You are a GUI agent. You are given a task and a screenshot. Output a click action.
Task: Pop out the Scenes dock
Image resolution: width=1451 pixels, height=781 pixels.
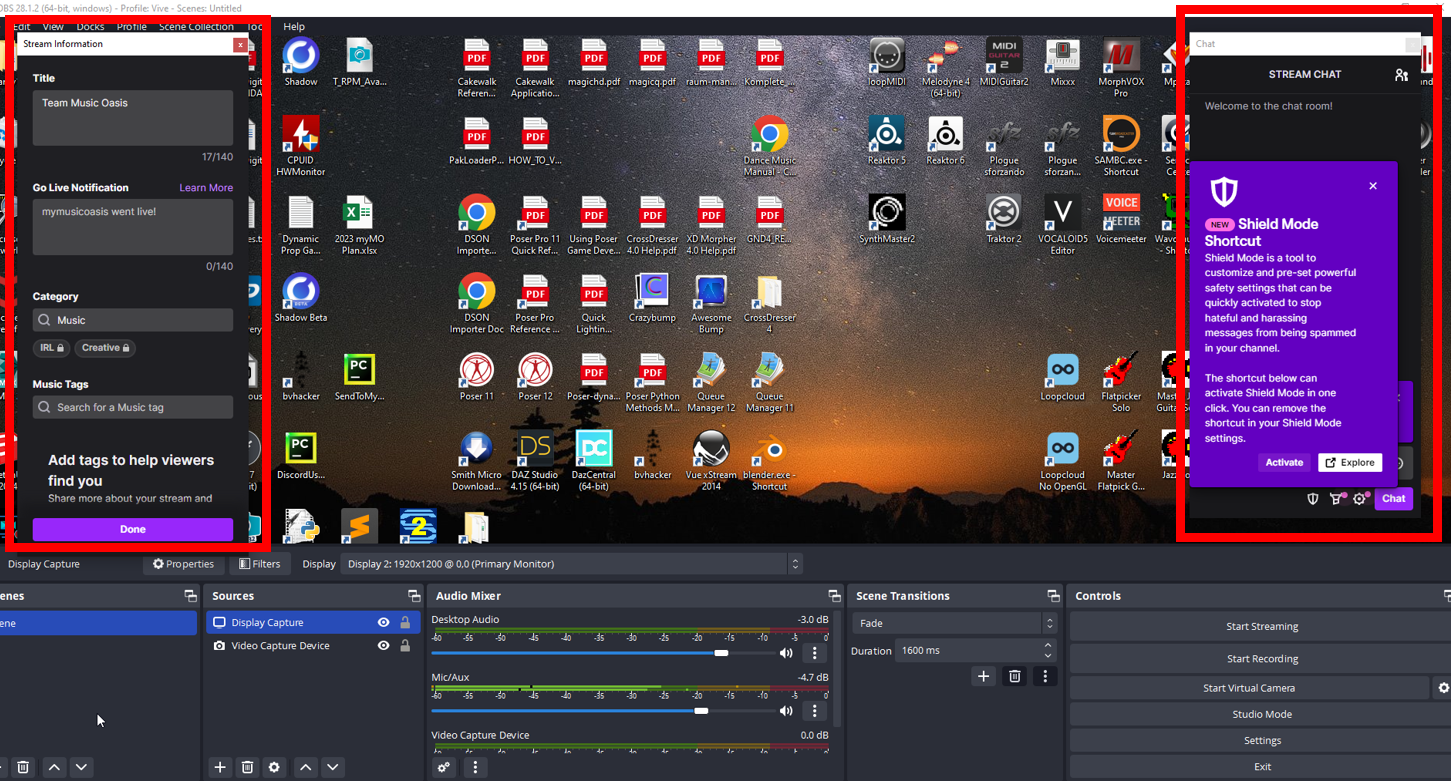point(190,596)
